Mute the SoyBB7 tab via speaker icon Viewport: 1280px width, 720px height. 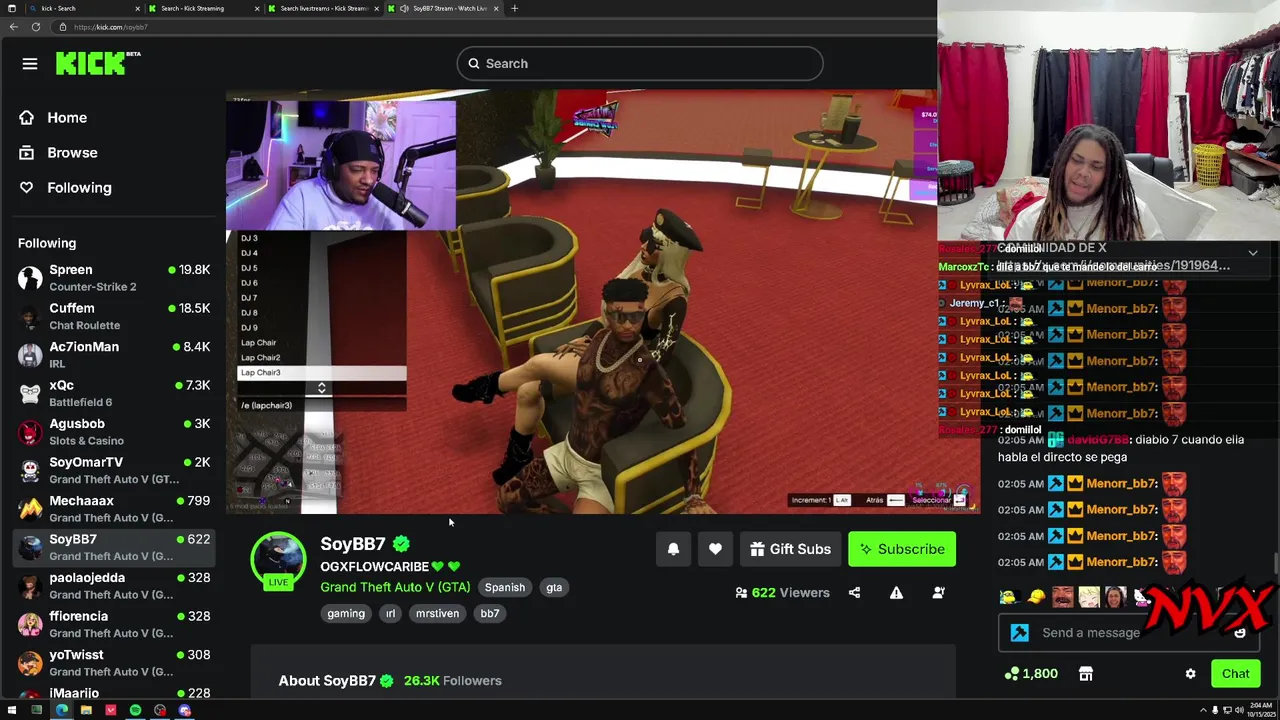404,8
